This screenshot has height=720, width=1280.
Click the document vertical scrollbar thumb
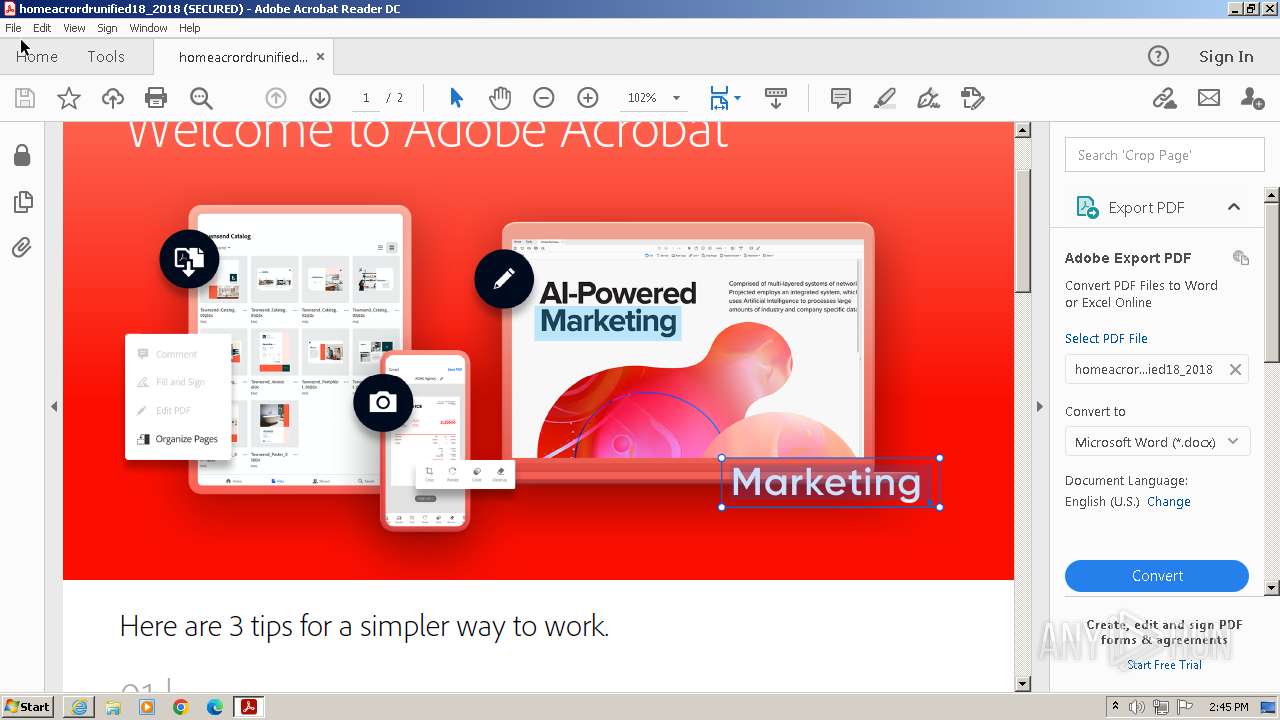(1022, 230)
